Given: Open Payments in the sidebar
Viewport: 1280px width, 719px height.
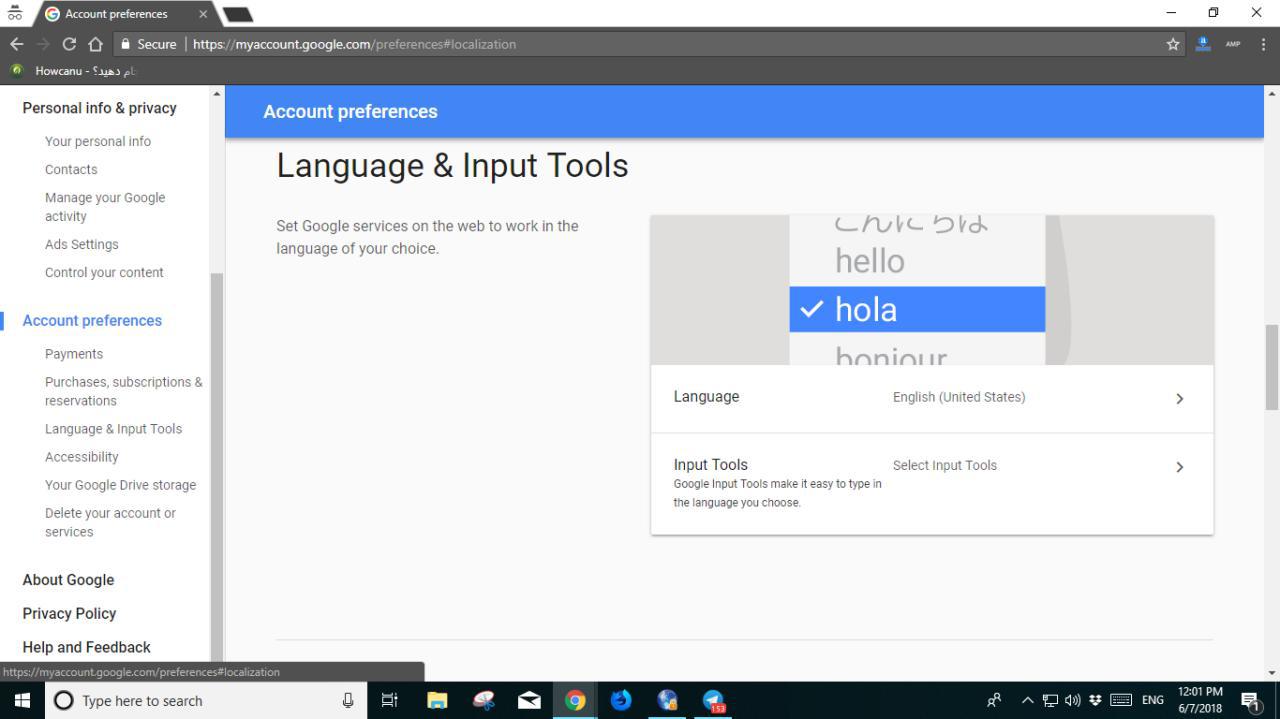Looking at the screenshot, I should pyautogui.click(x=74, y=354).
